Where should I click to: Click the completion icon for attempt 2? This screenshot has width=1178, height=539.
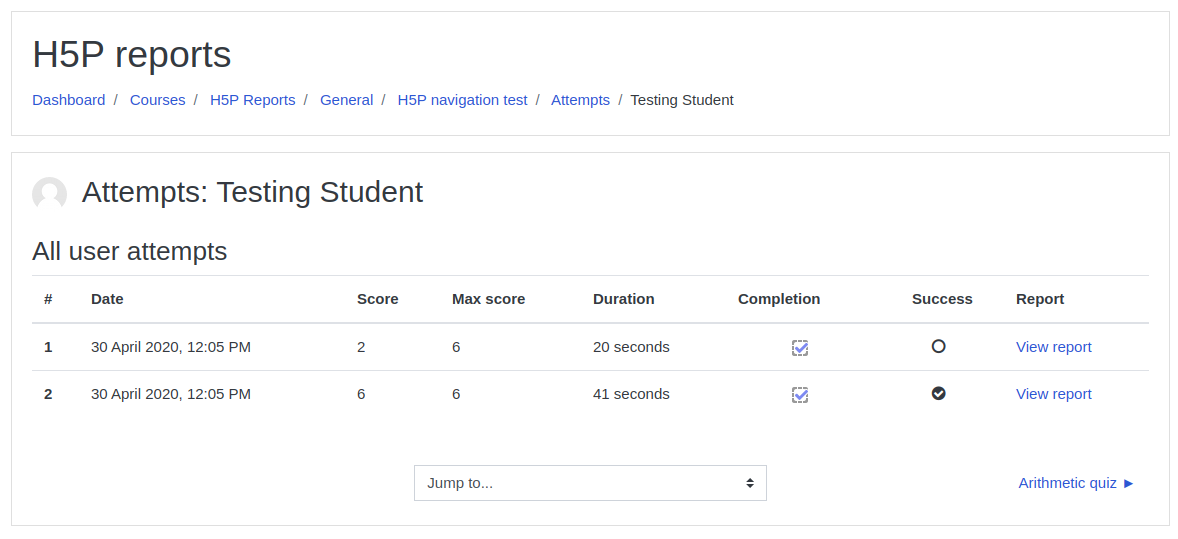click(x=800, y=395)
